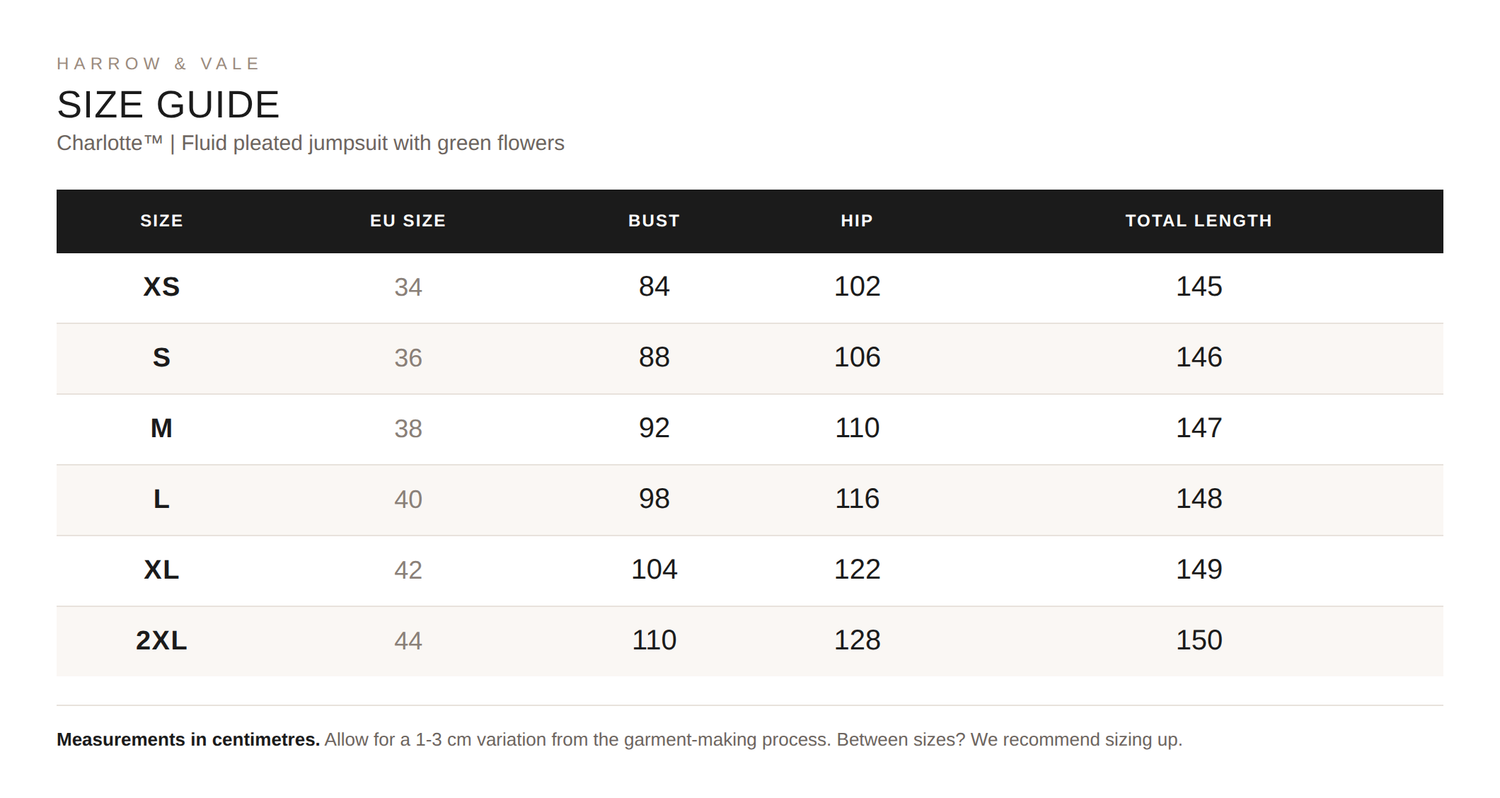Click total length value 147 for M
Image resolution: width=1500 pixels, height=798 pixels.
tap(1199, 428)
